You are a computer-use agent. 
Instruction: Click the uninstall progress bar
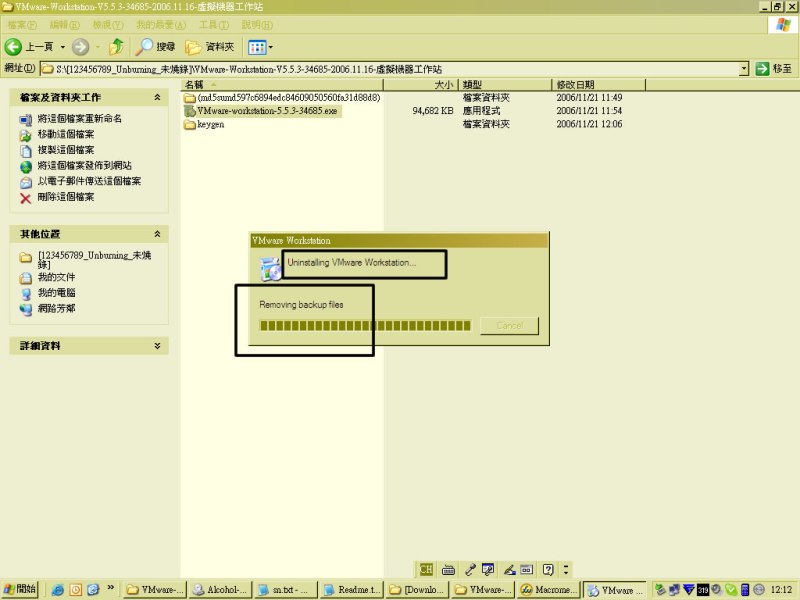pos(365,326)
